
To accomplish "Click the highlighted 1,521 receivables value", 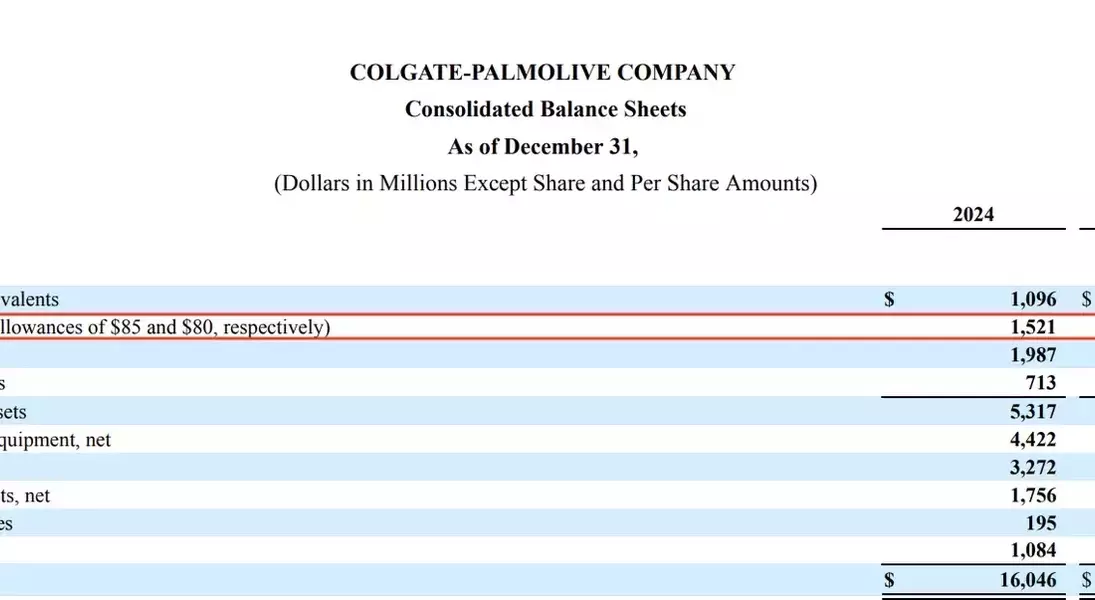I will click(x=1033, y=327).
